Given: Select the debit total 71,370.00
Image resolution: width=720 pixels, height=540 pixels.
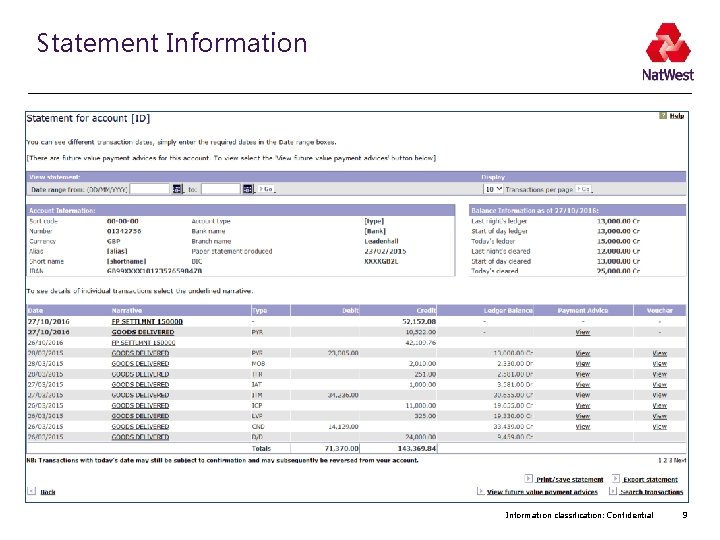Looking at the screenshot, I should click(341, 449).
